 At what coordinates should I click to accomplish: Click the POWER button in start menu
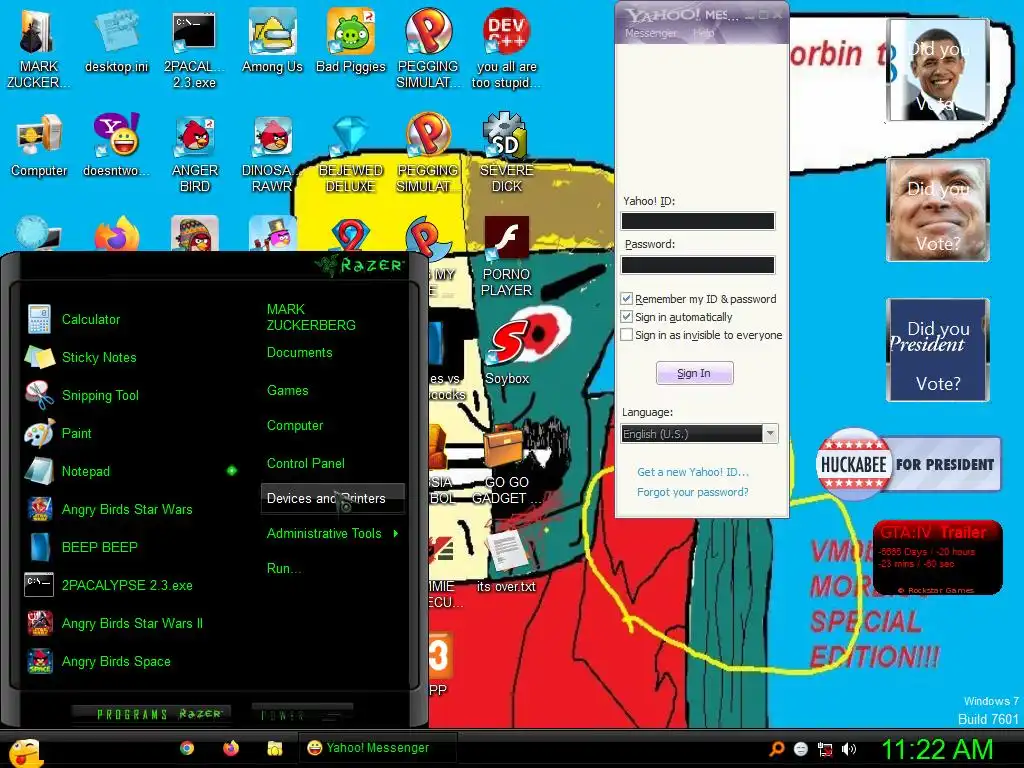[x=302, y=714]
